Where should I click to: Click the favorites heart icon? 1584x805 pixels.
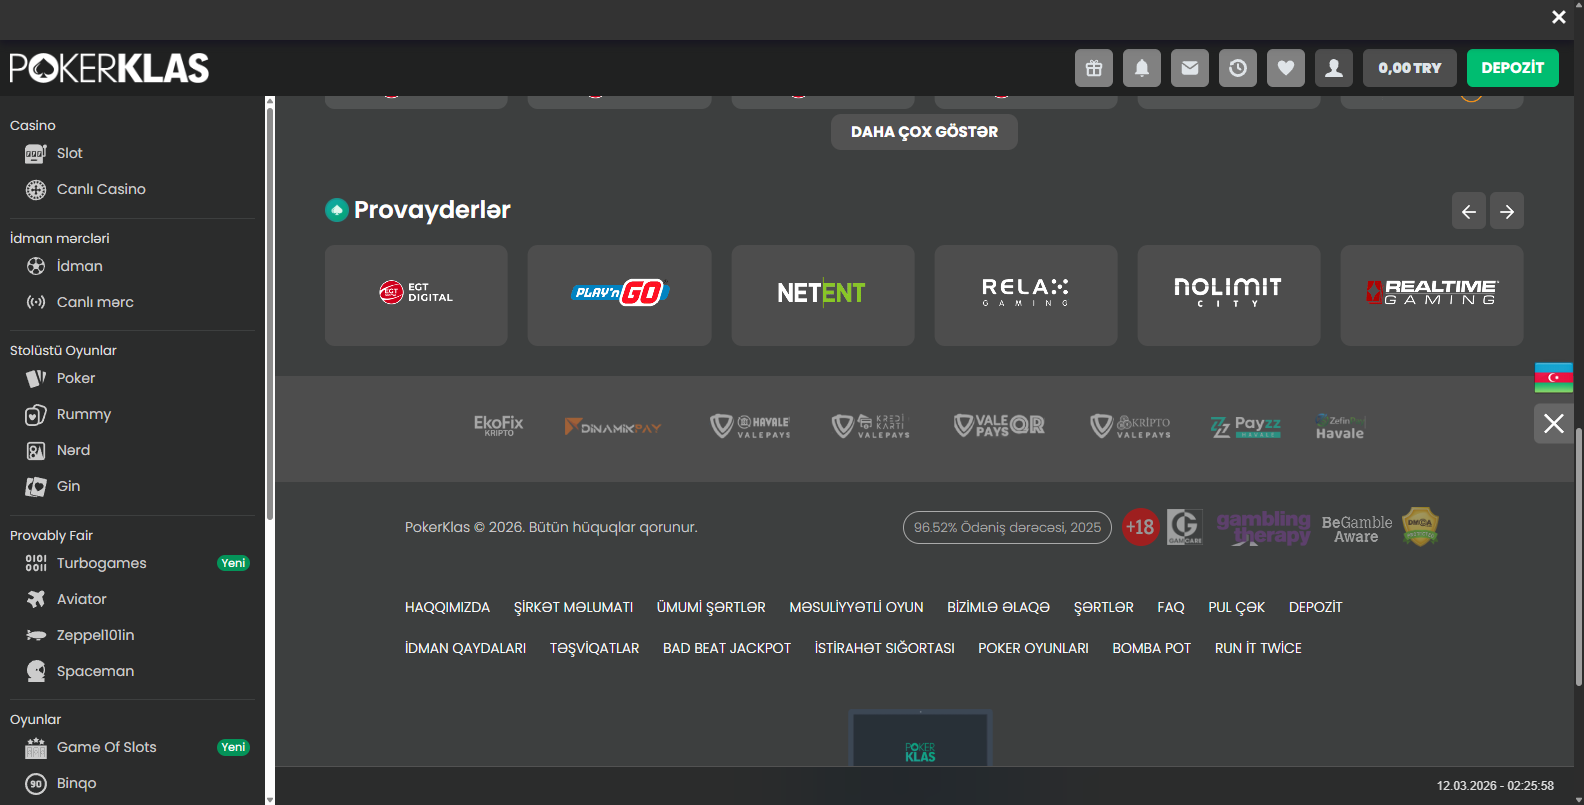pyautogui.click(x=1286, y=68)
